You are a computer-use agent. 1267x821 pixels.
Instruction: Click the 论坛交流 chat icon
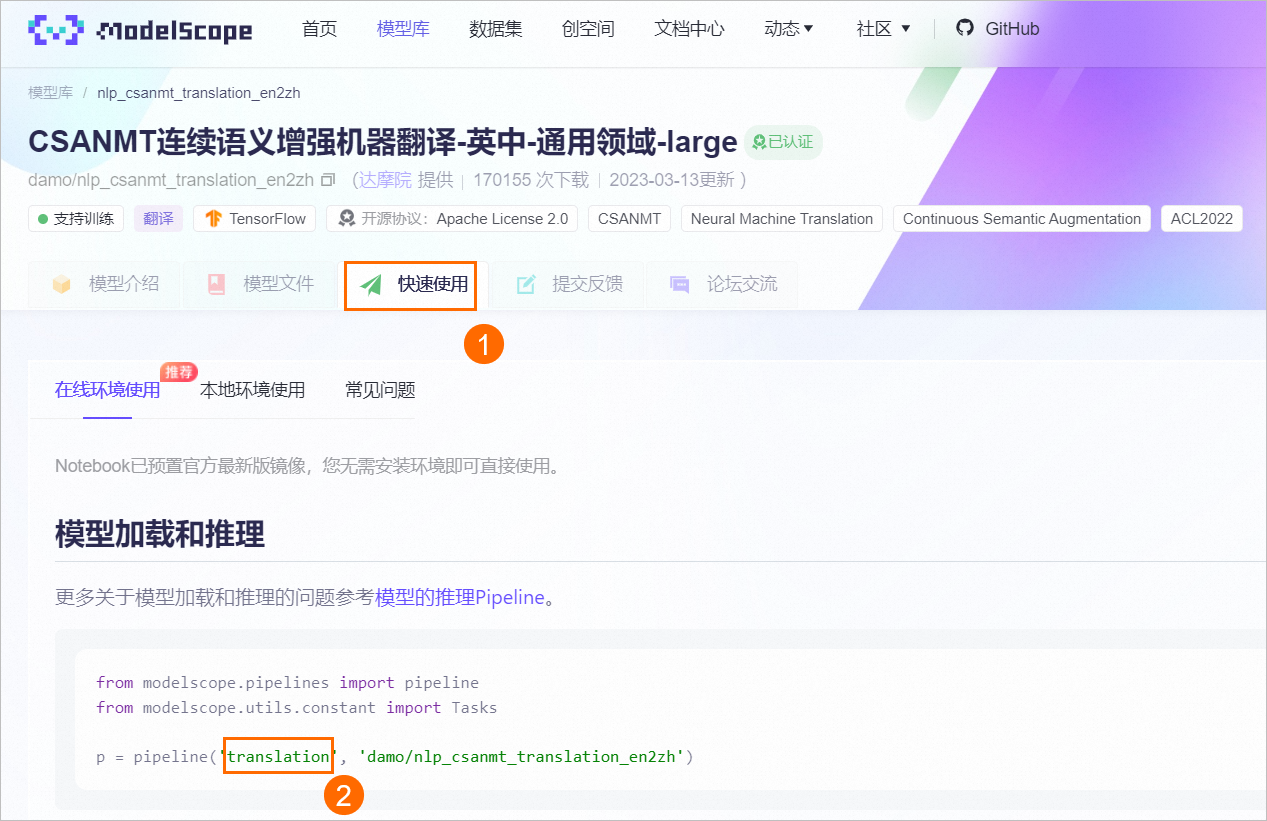point(679,284)
